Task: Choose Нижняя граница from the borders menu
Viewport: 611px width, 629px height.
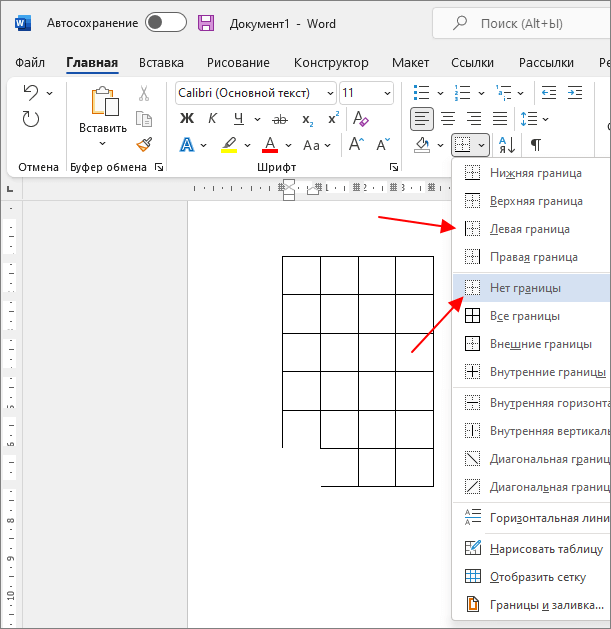Action: point(531,173)
